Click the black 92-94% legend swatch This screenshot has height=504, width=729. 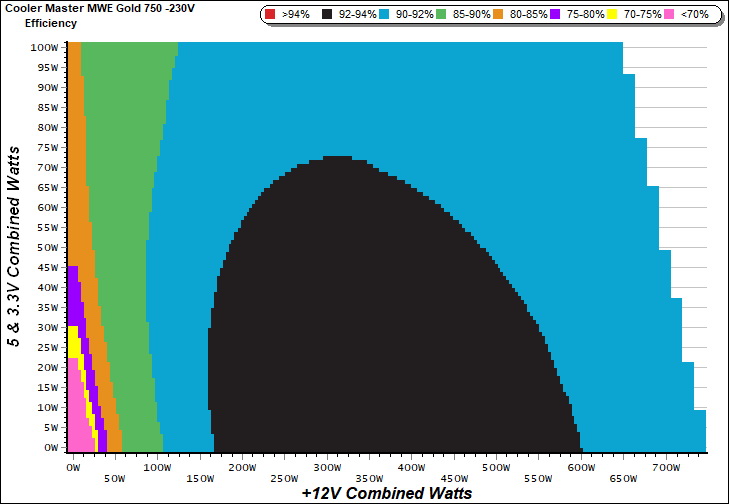(x=325, y=15)
